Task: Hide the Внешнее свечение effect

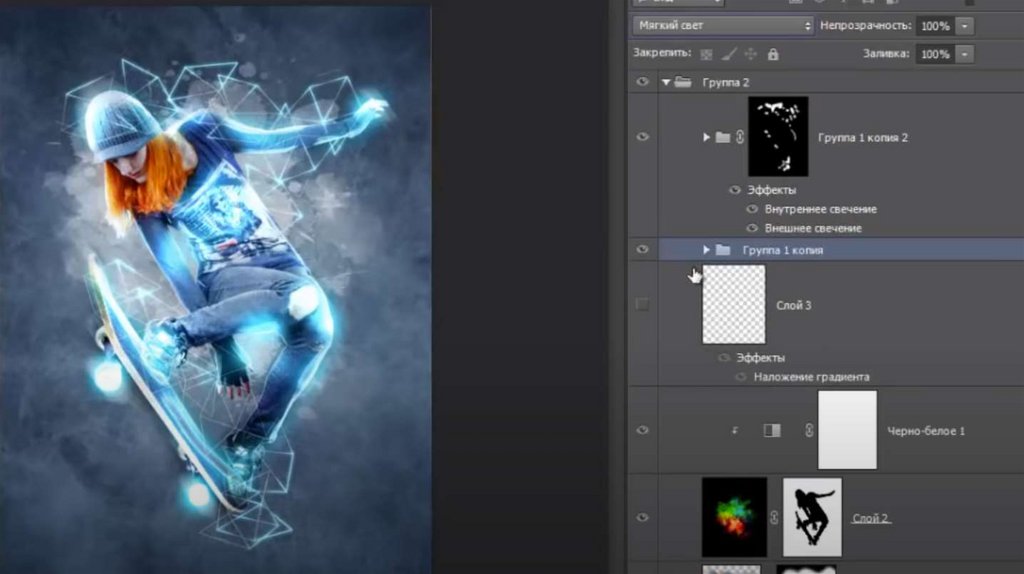Action: click(x=753, y=228)
